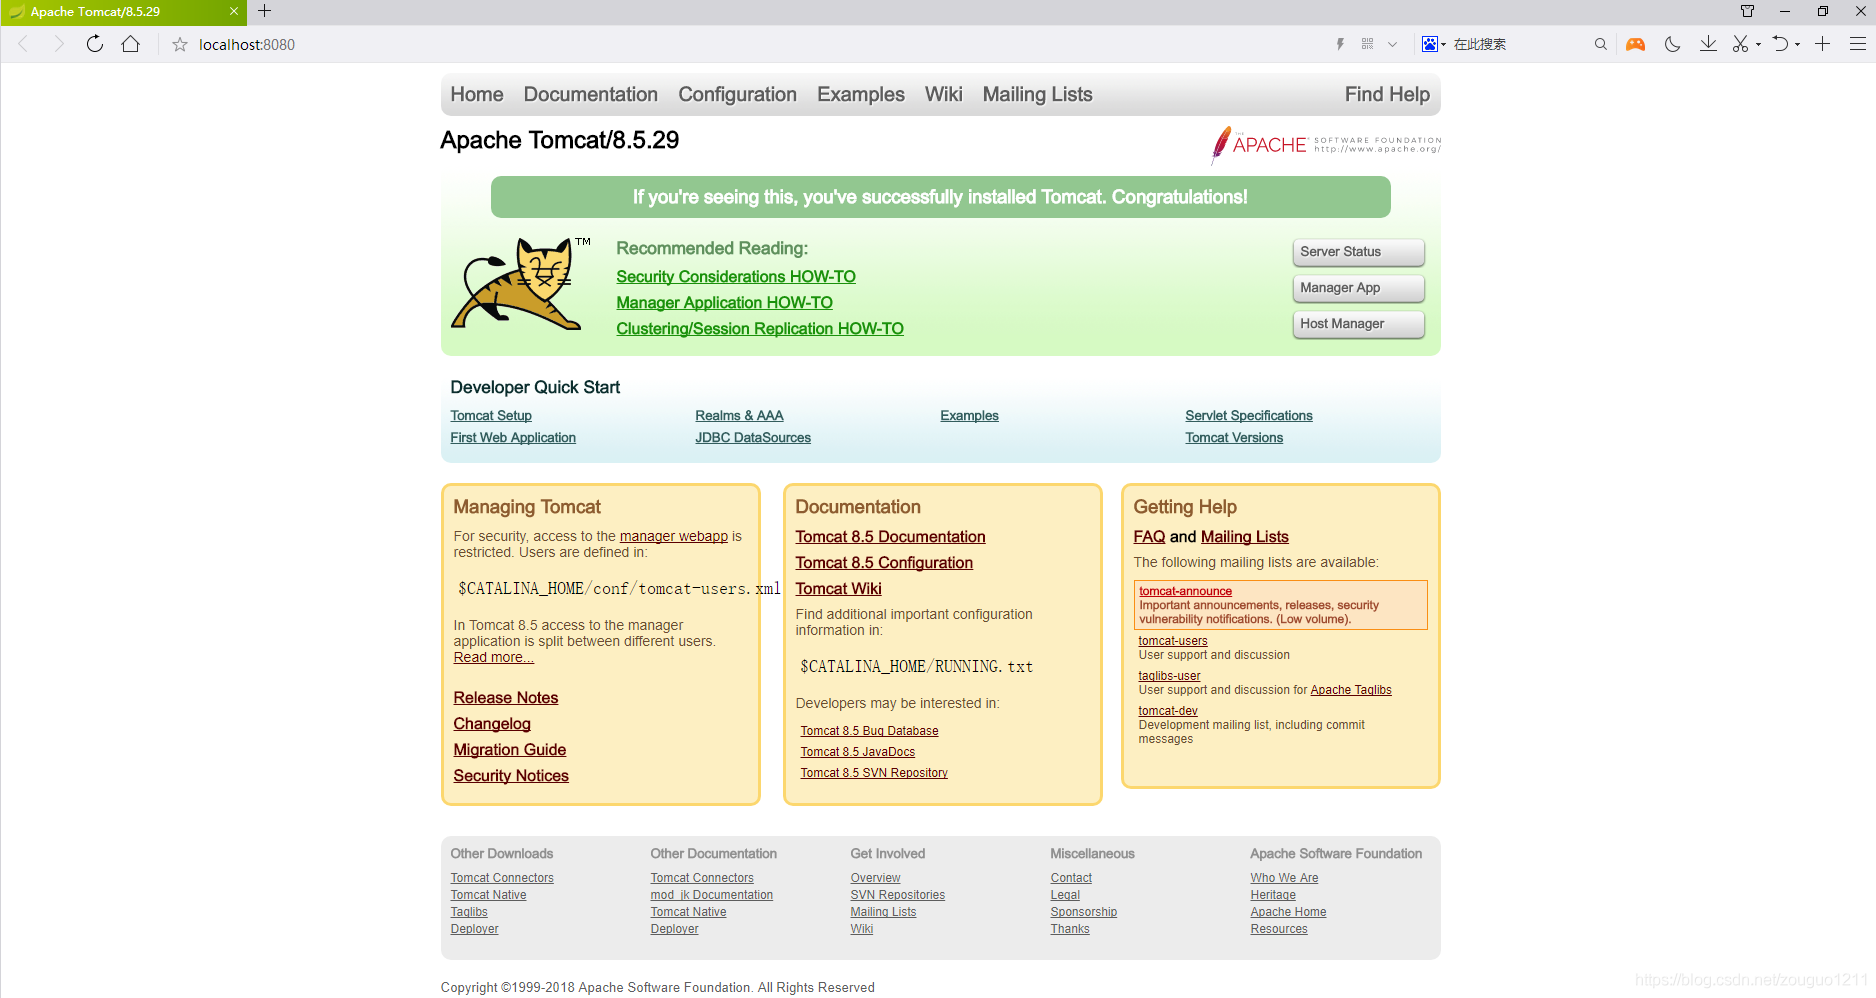
Task: Click the Manager App button
Action: [x=1359, y=288]
